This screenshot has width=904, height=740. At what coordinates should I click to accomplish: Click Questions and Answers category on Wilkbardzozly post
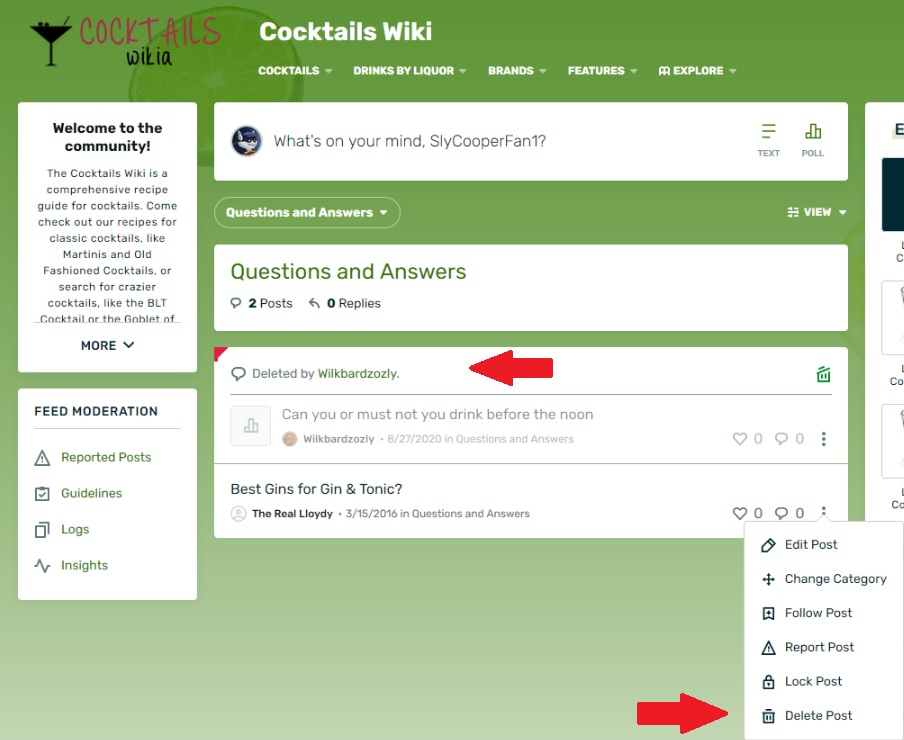tap(515, 439)
